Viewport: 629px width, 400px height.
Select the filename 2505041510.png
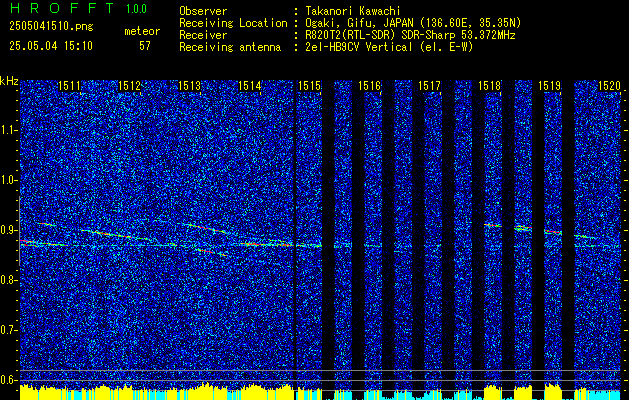pos(51,27)
